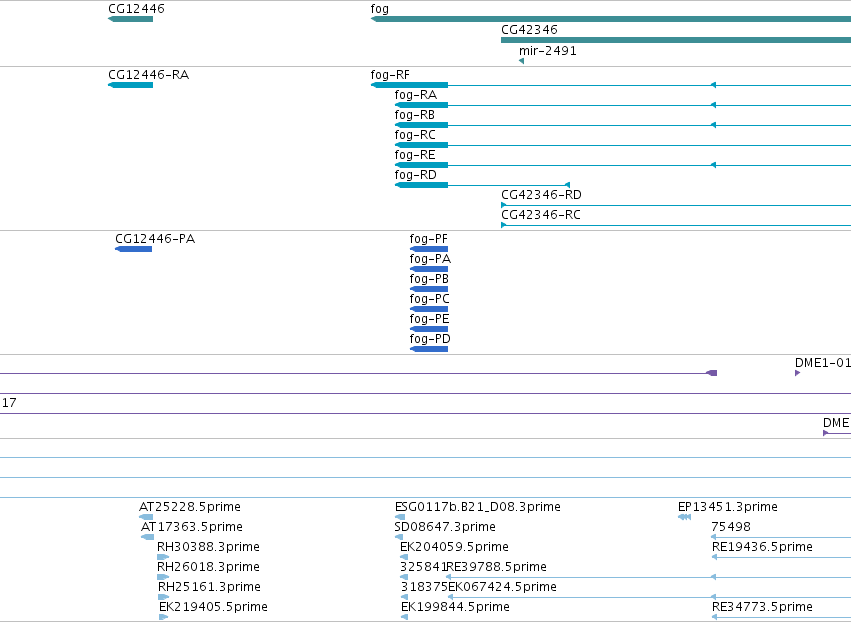Select the RH25161.3prime EST label
Viewport: 851px width, 622px height.
[209, 587]
